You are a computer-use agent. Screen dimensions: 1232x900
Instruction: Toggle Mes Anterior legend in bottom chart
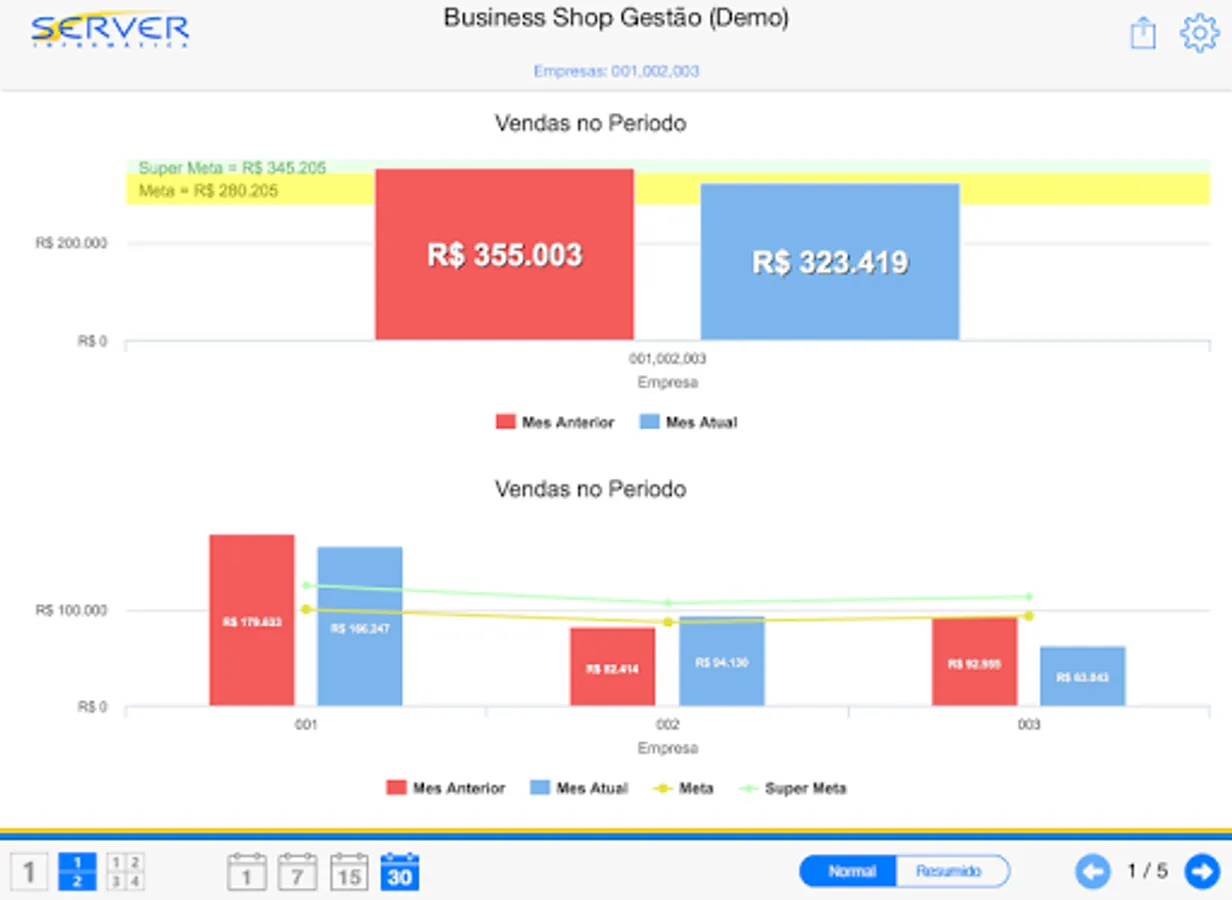[446, 788]
